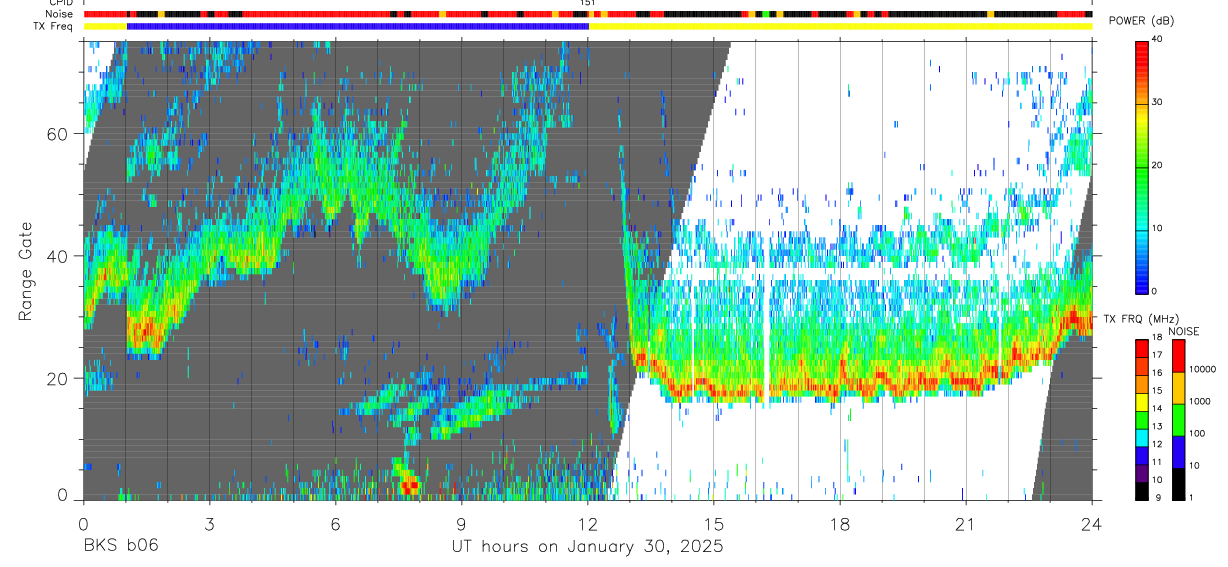This screenshot has height=567, width=1228.
Task: Click the '13' label on the TX FRQ scale
Action: 1156,427
